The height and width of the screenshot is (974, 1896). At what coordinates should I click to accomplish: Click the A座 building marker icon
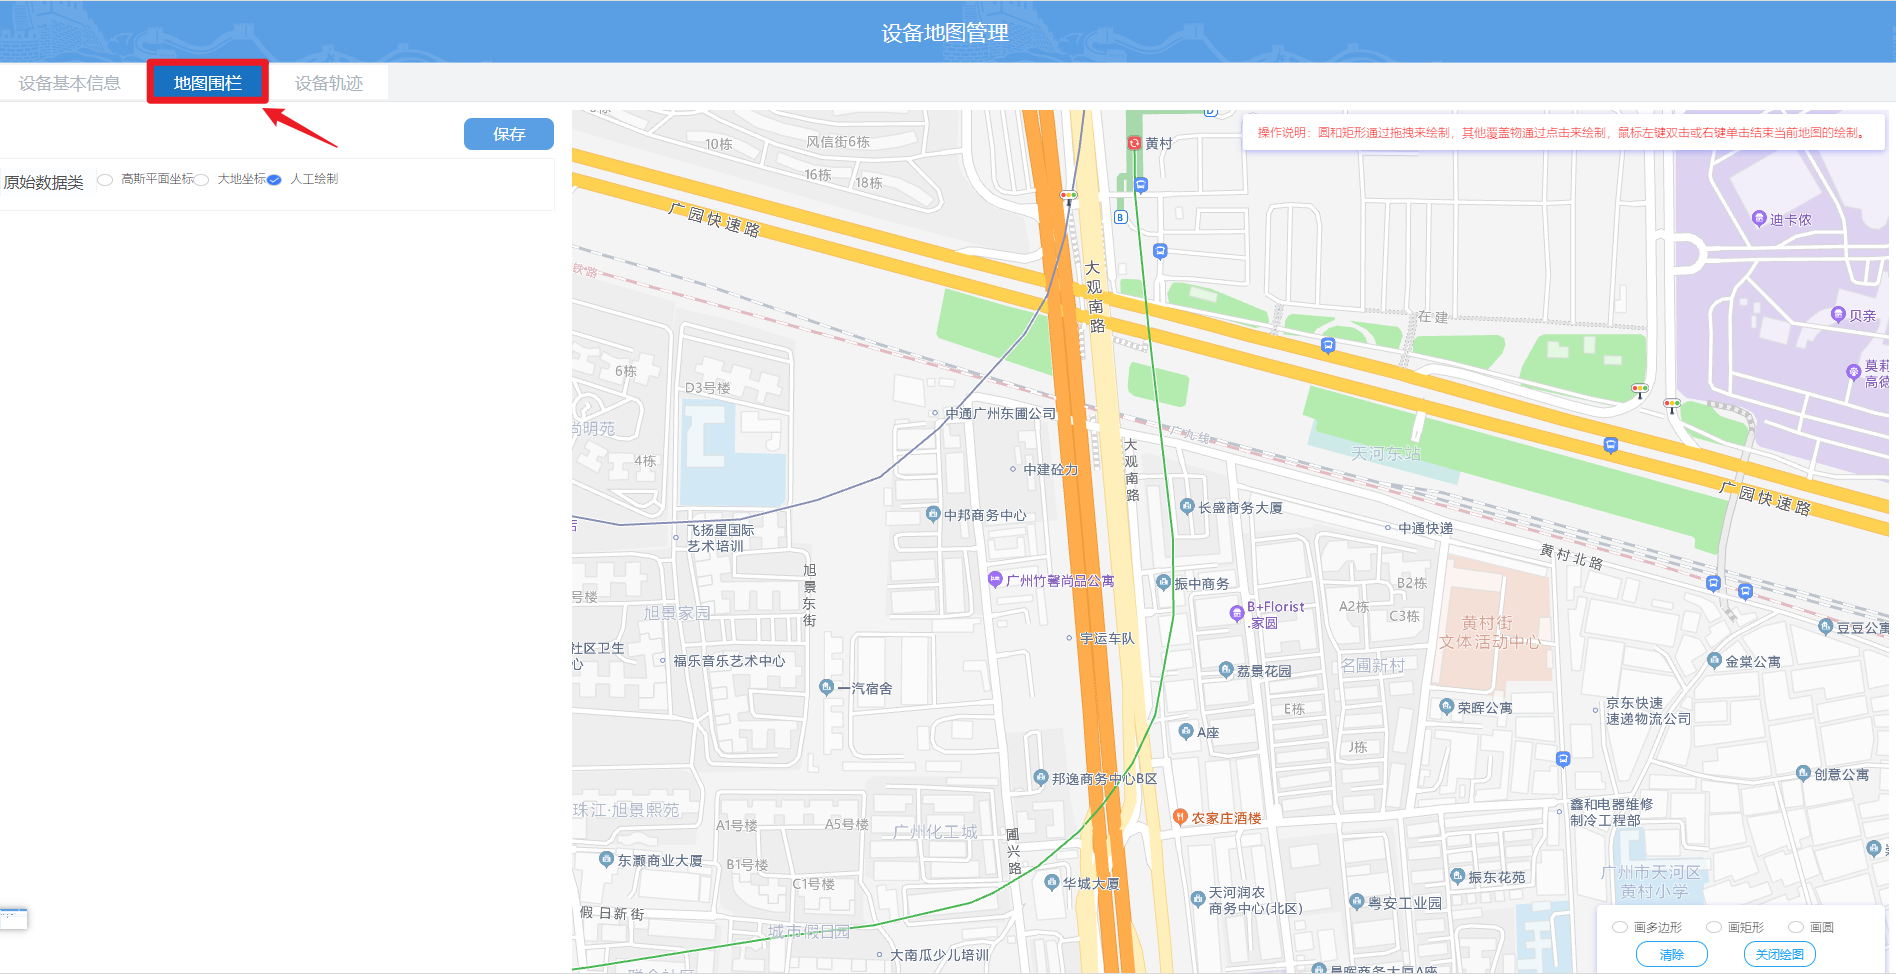1186,731
